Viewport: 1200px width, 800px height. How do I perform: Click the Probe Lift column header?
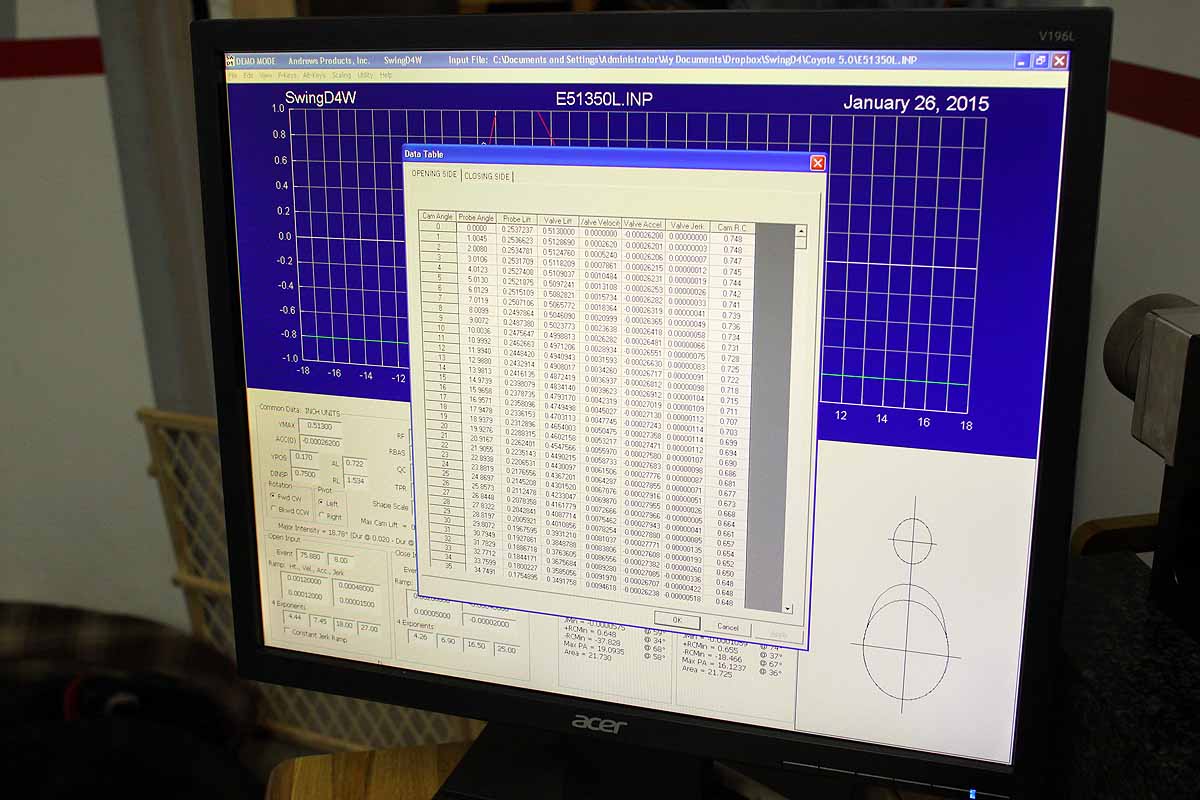(517, 218)
